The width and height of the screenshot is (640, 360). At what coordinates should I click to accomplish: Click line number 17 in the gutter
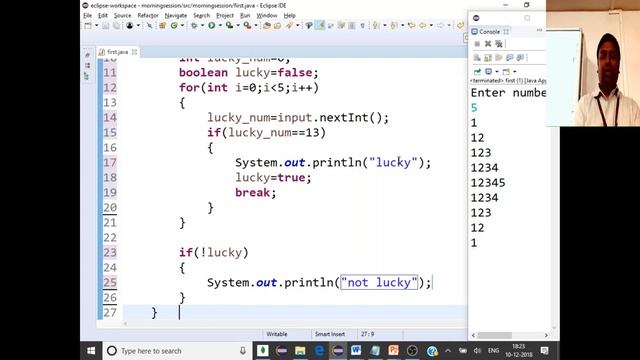(x=110, y=162)
